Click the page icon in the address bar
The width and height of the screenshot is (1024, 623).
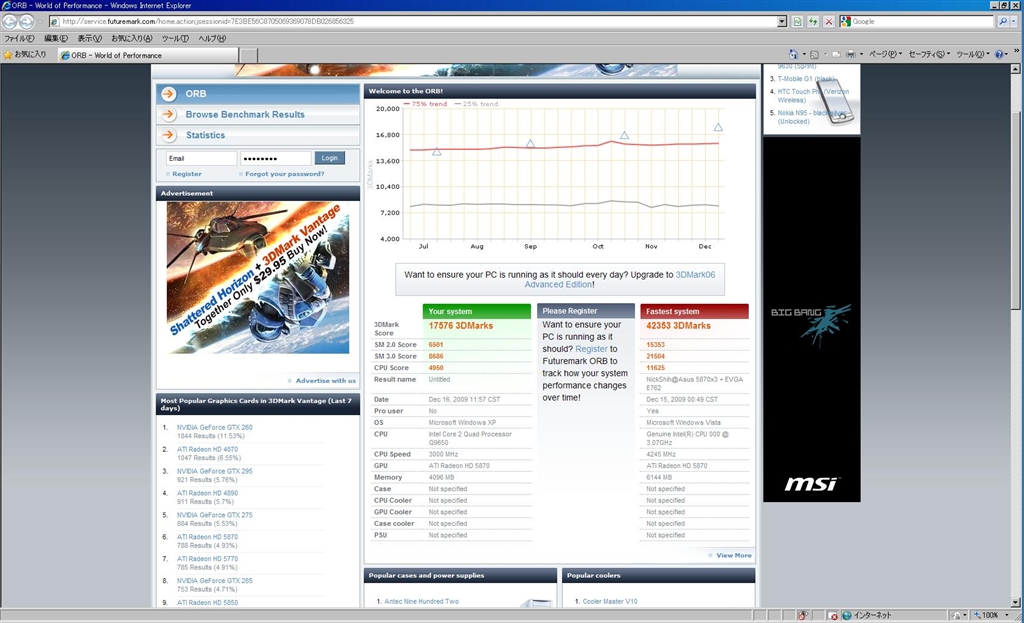point(56,22)
